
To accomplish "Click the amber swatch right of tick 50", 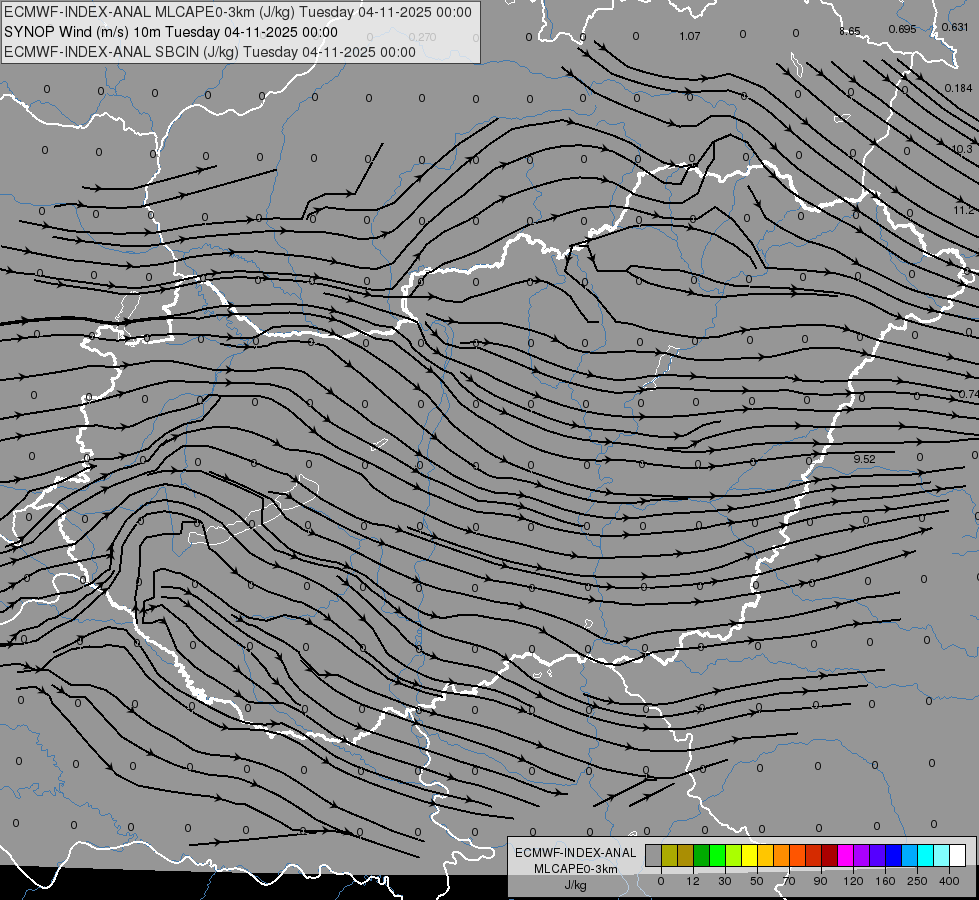I will coord(765,855).
